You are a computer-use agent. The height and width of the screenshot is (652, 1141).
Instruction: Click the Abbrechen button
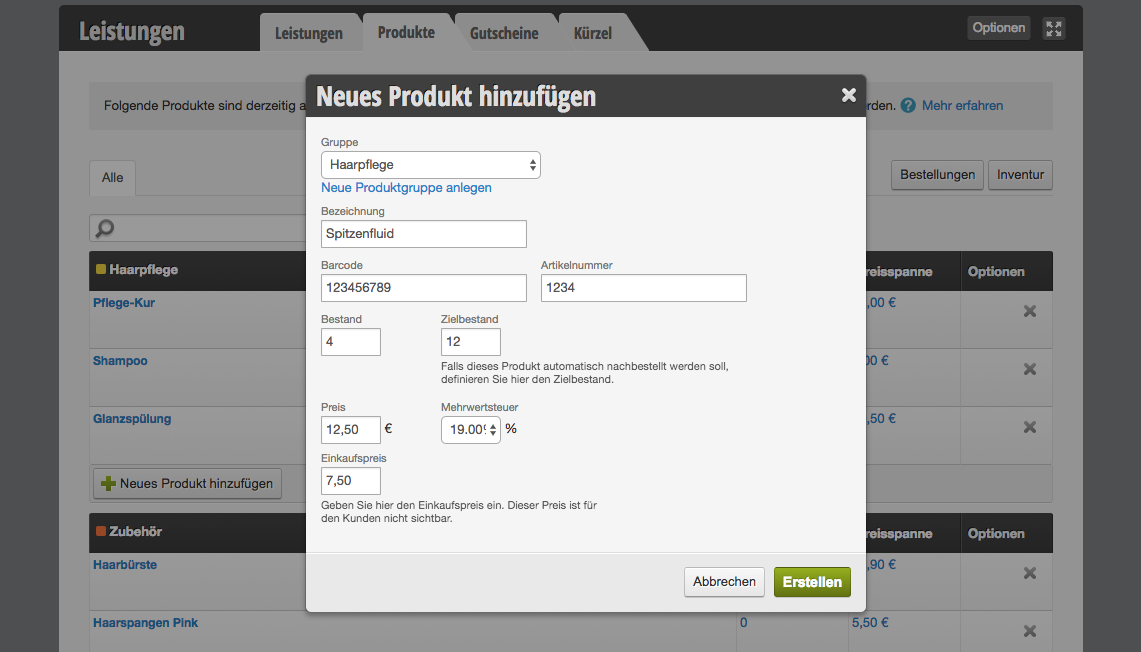724,582
